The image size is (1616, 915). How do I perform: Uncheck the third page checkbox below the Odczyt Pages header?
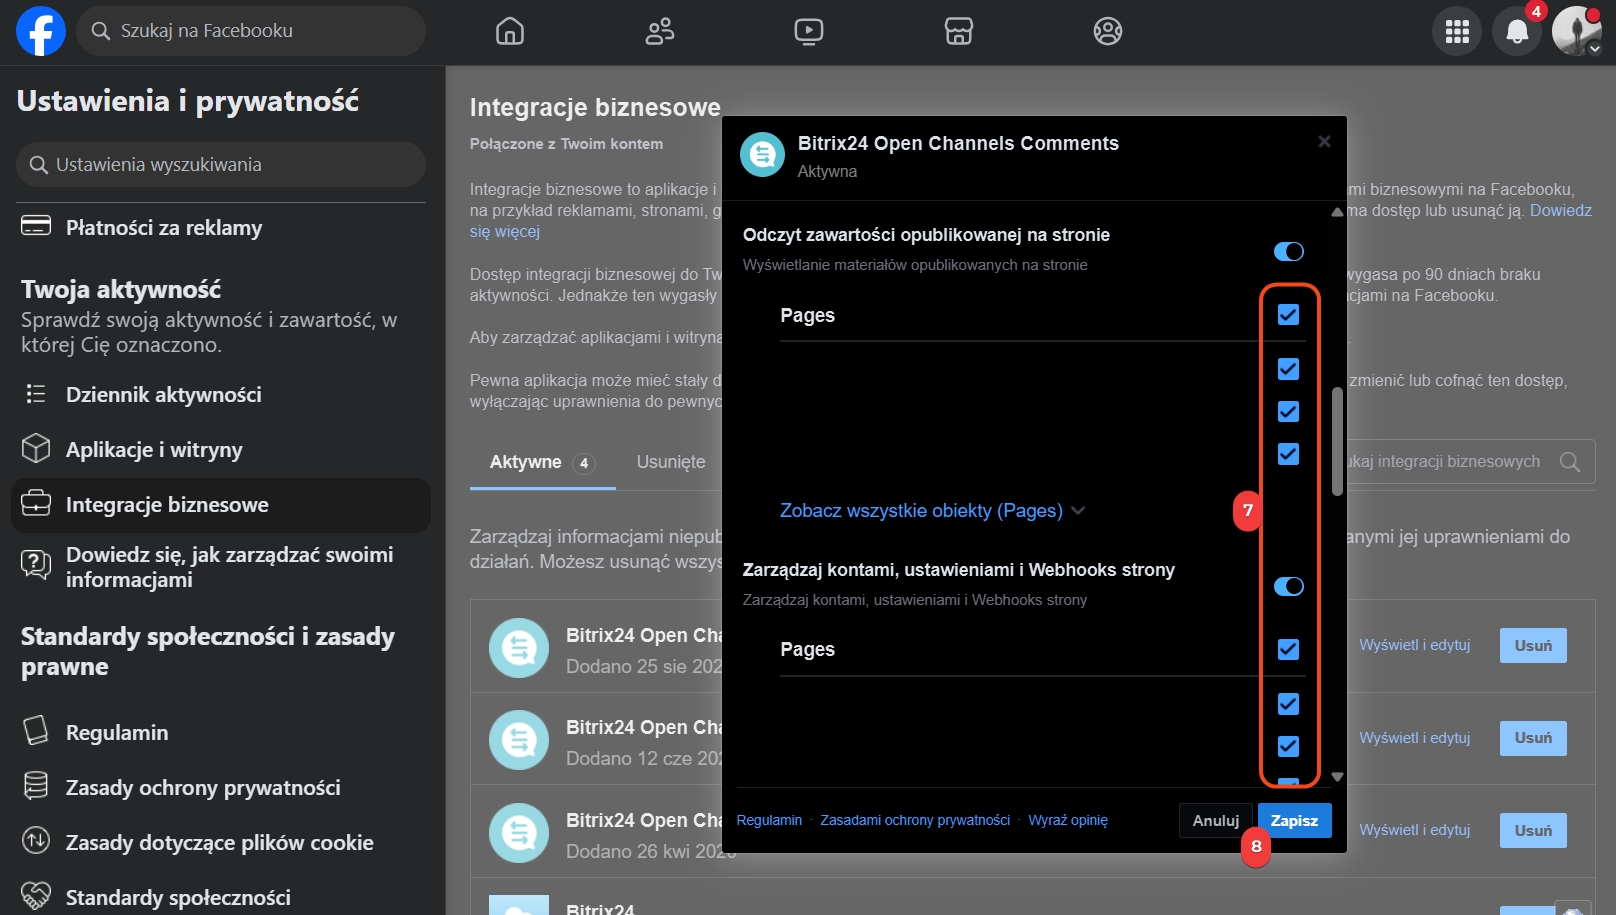click(1289, 454)
